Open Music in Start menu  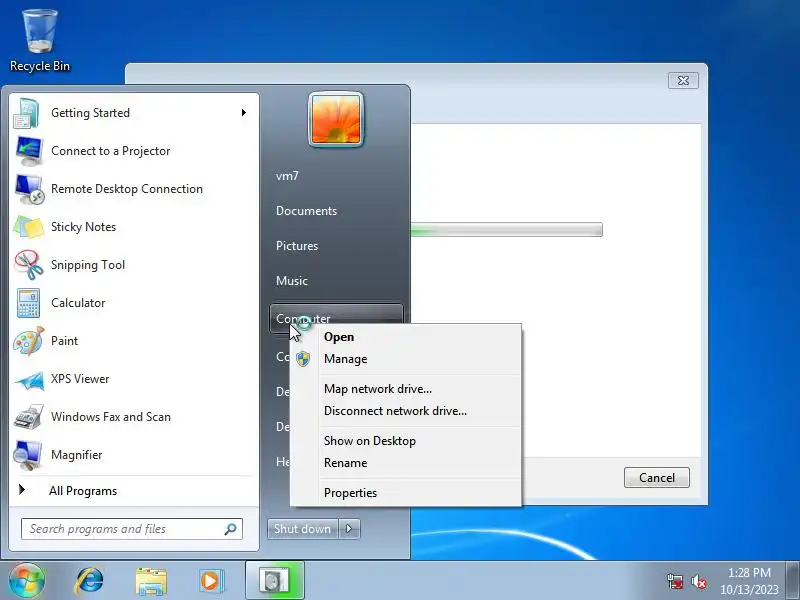(292, 281)
